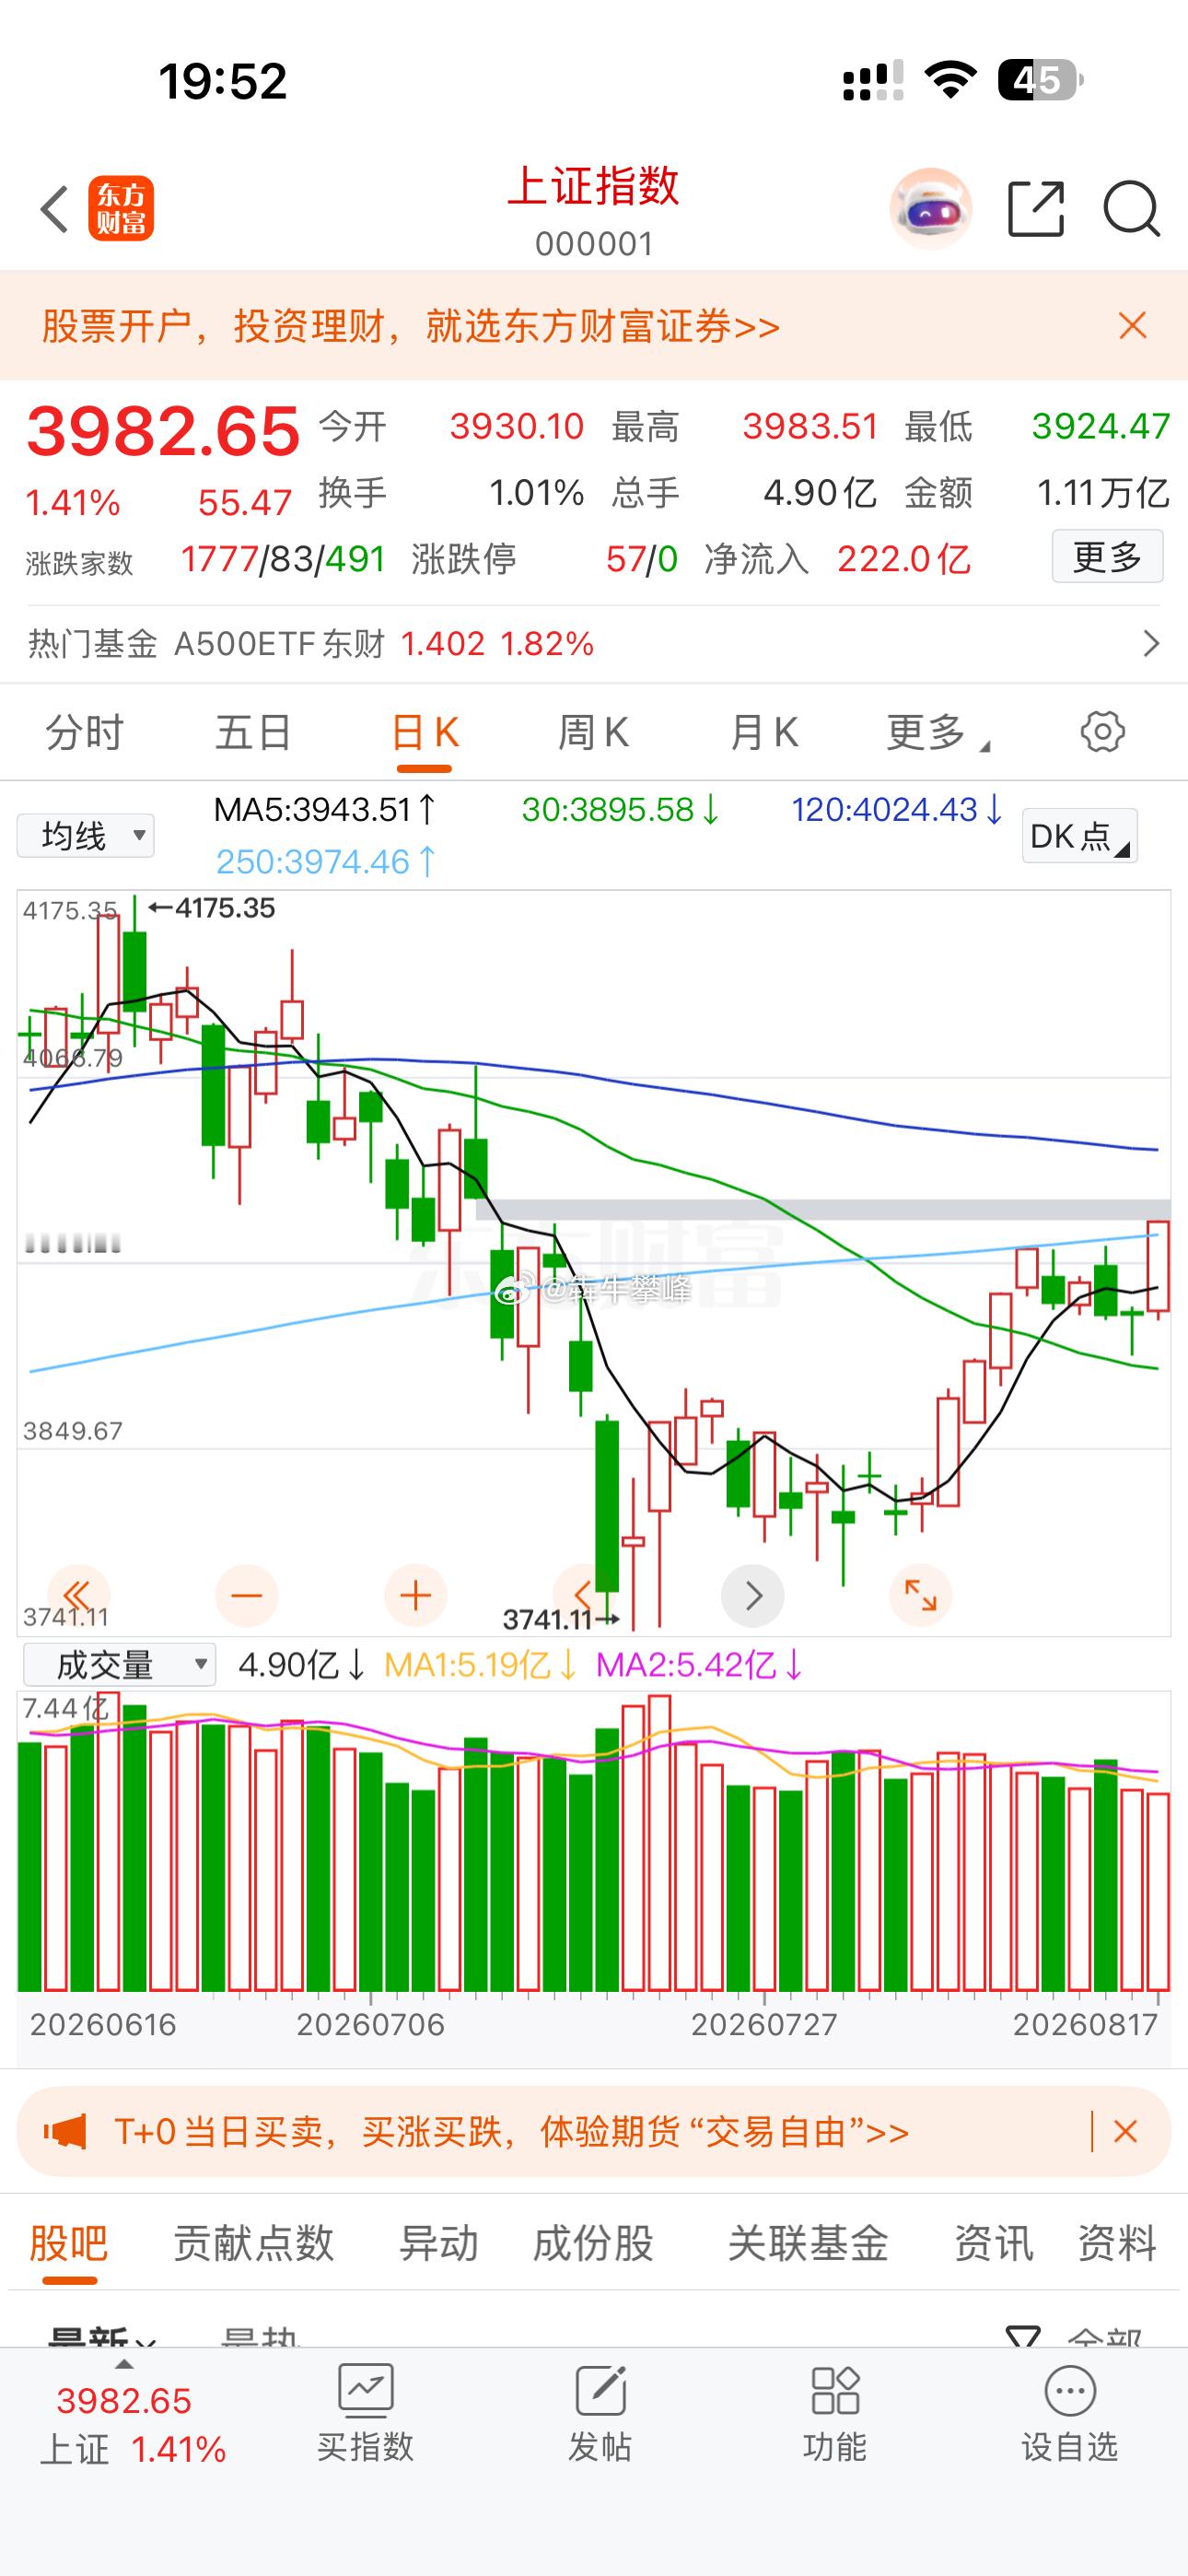Tap the 上证指数 title
1188x2576 pixels.
click(593, 186)
